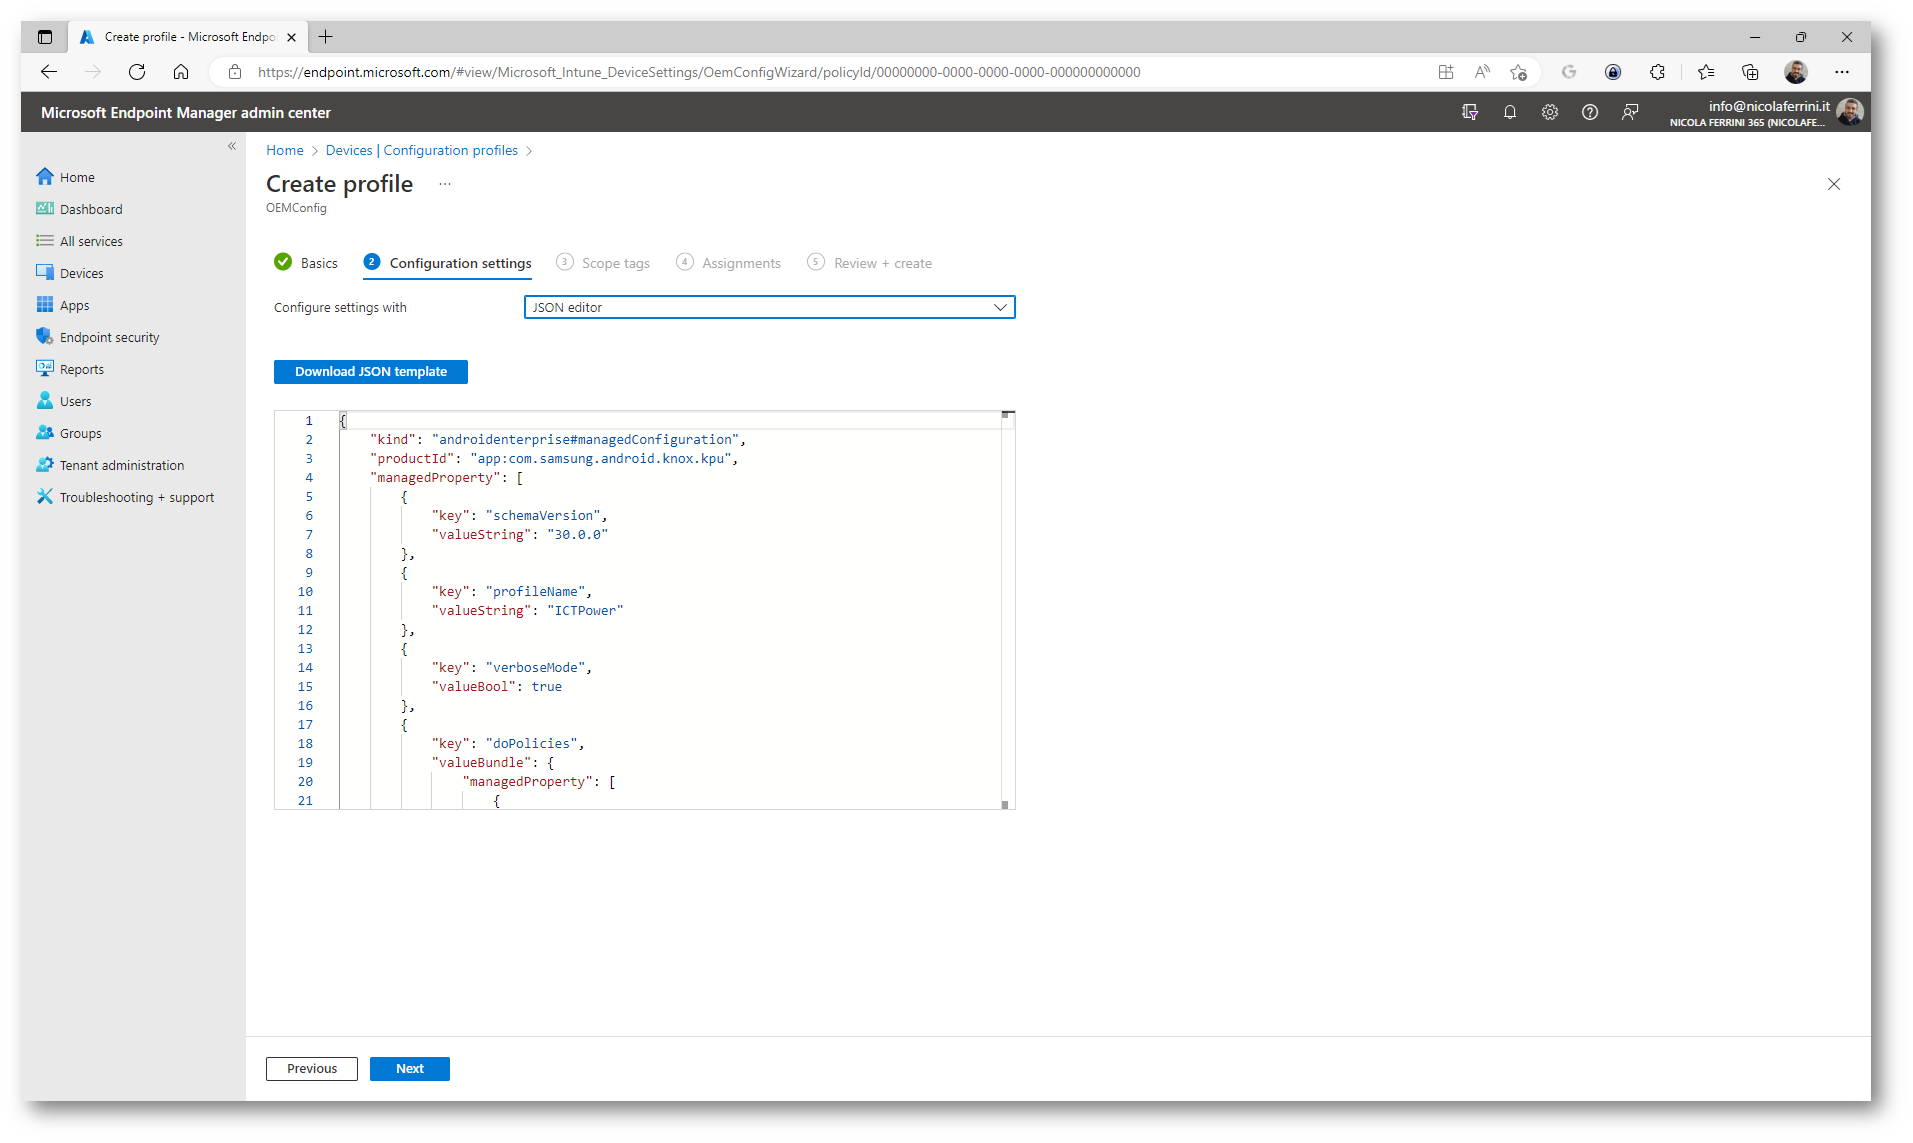Open Dashboard in the sidebar
Screen dimensions: 1913x1143
pyautogui.click(x=91, y=209)
